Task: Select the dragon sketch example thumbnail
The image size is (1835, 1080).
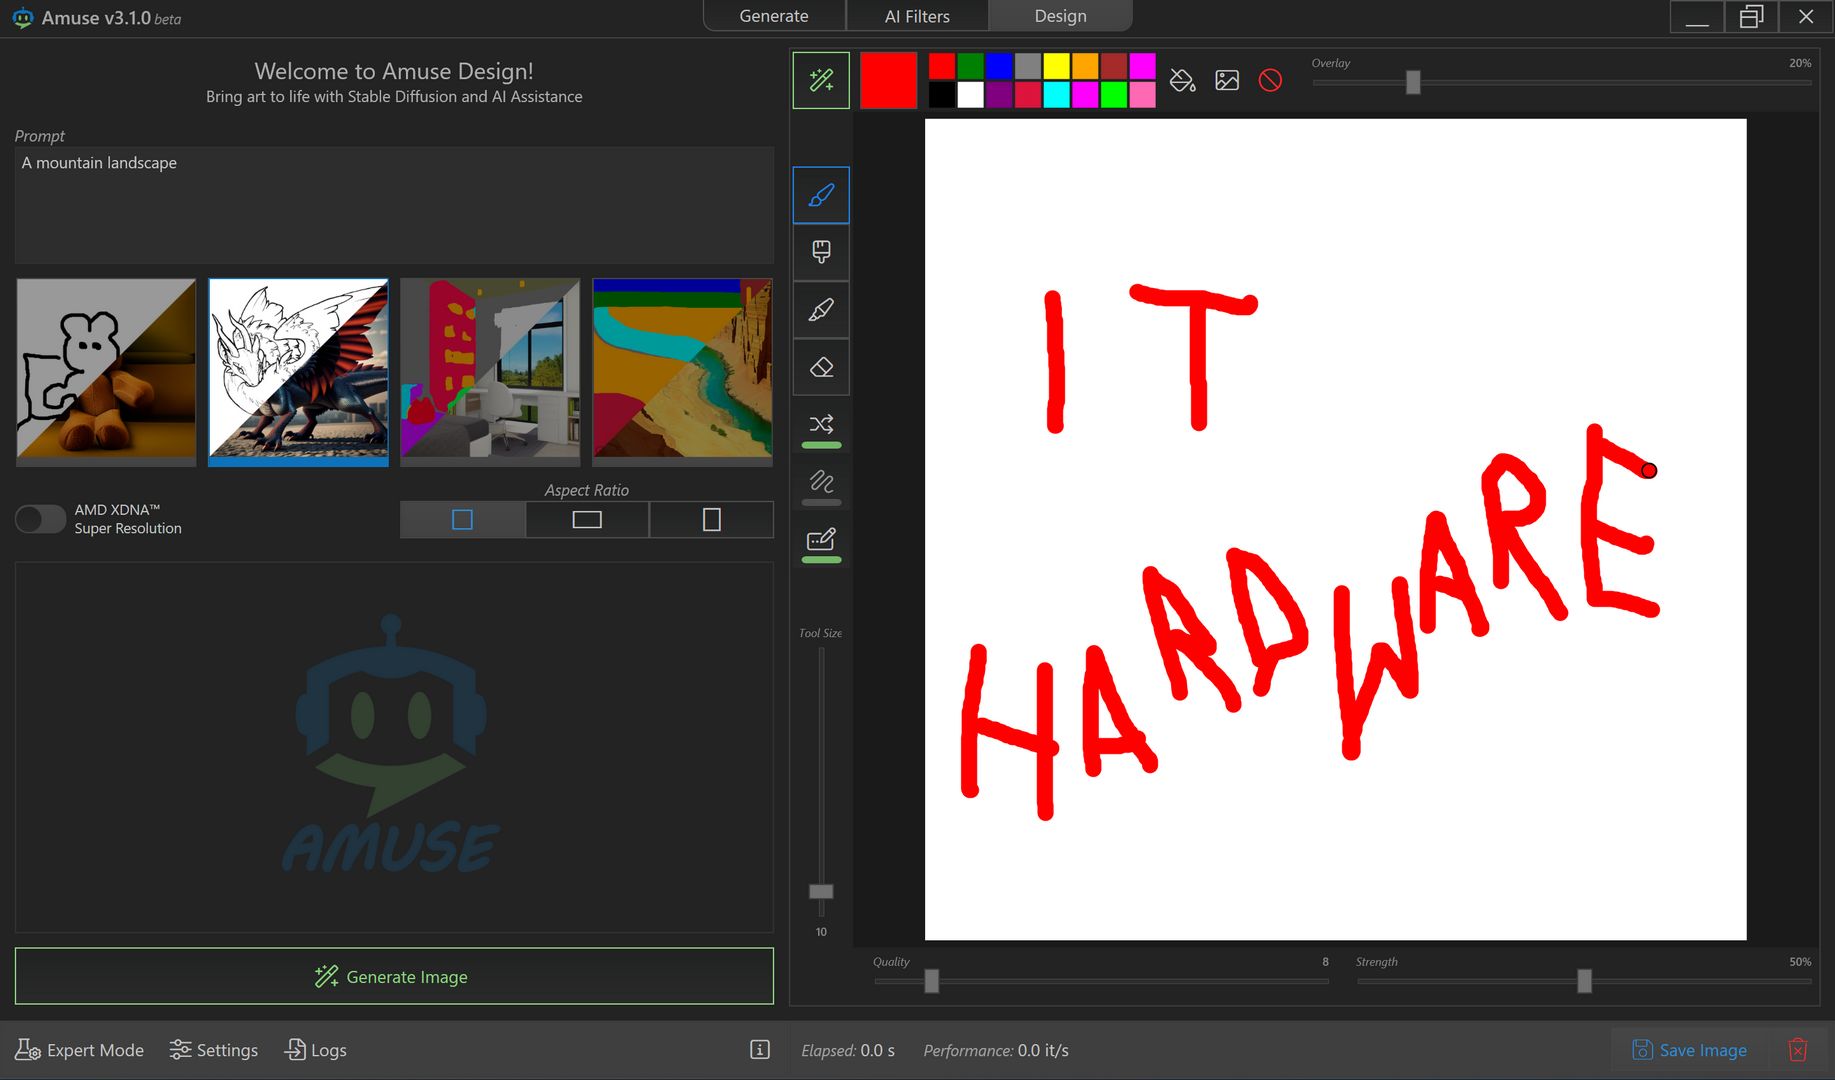Action: (298, 368)
